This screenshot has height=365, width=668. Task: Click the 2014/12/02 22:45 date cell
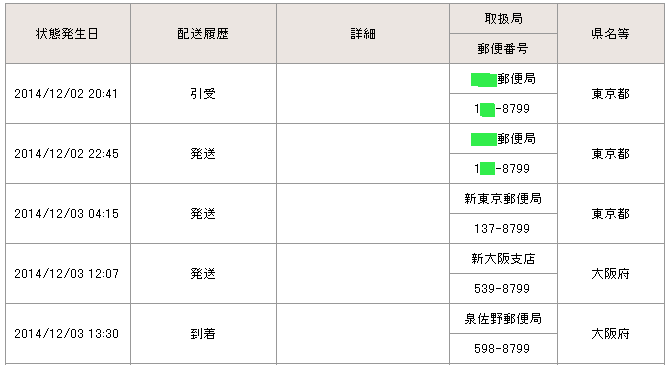point(68,154)
